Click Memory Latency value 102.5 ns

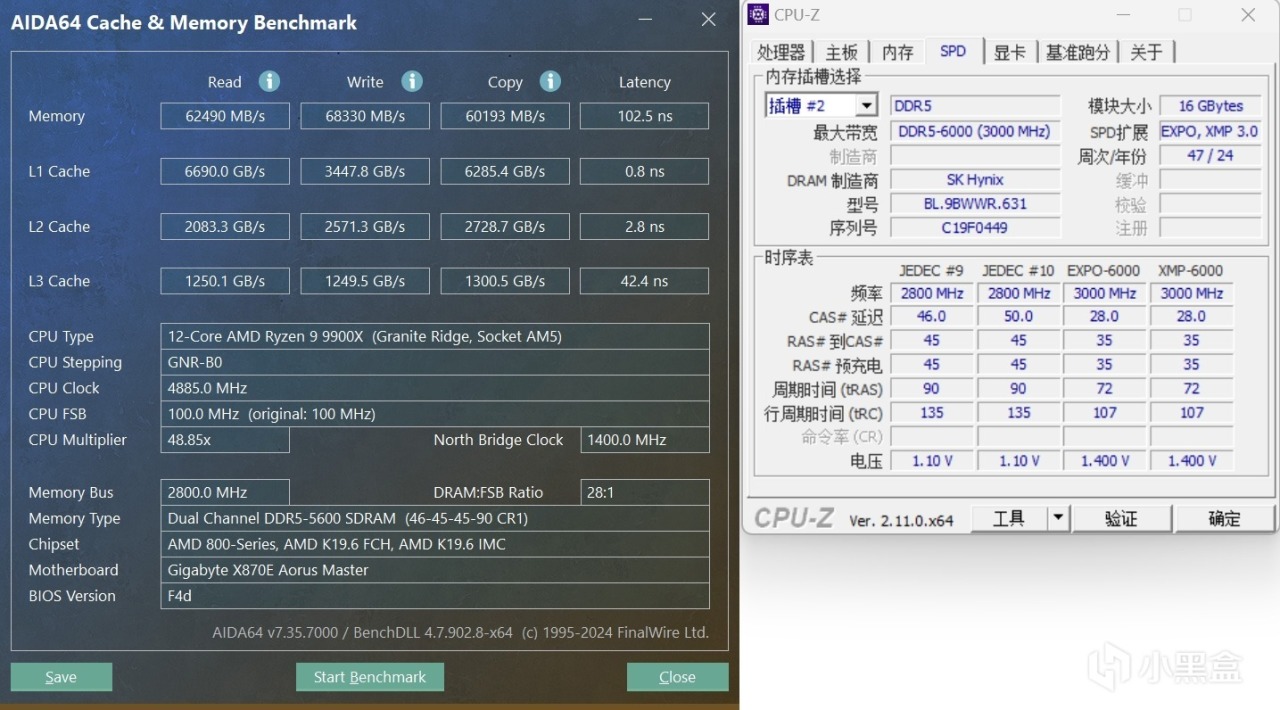(645, 116)
